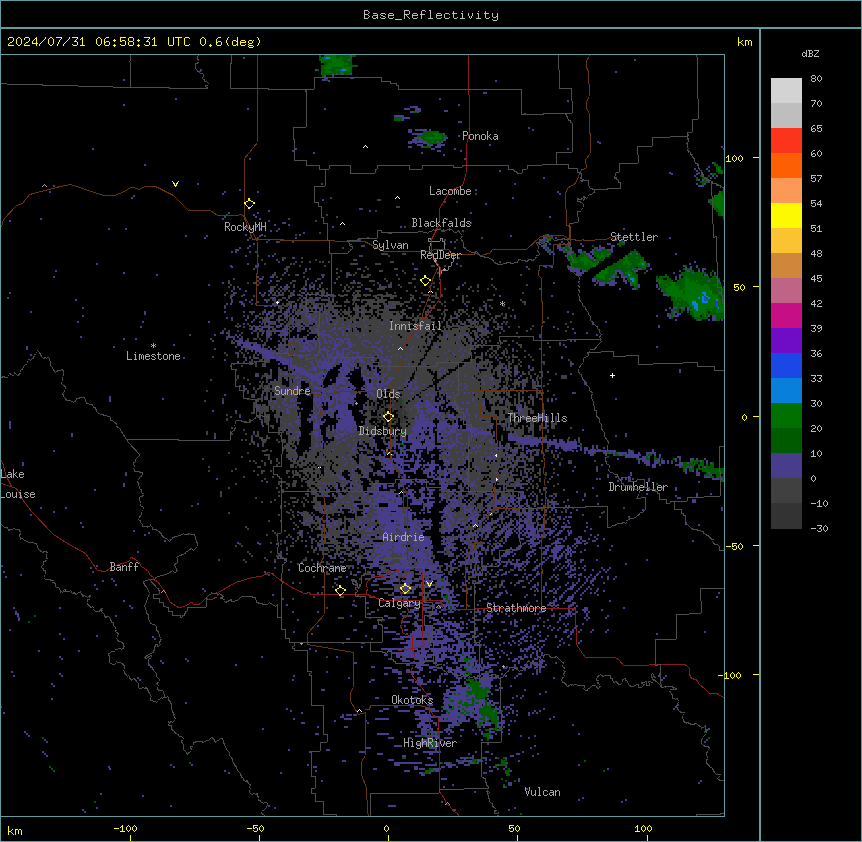Click the Ponoka city label
This screenshot has width=862, height=842.
480,136
